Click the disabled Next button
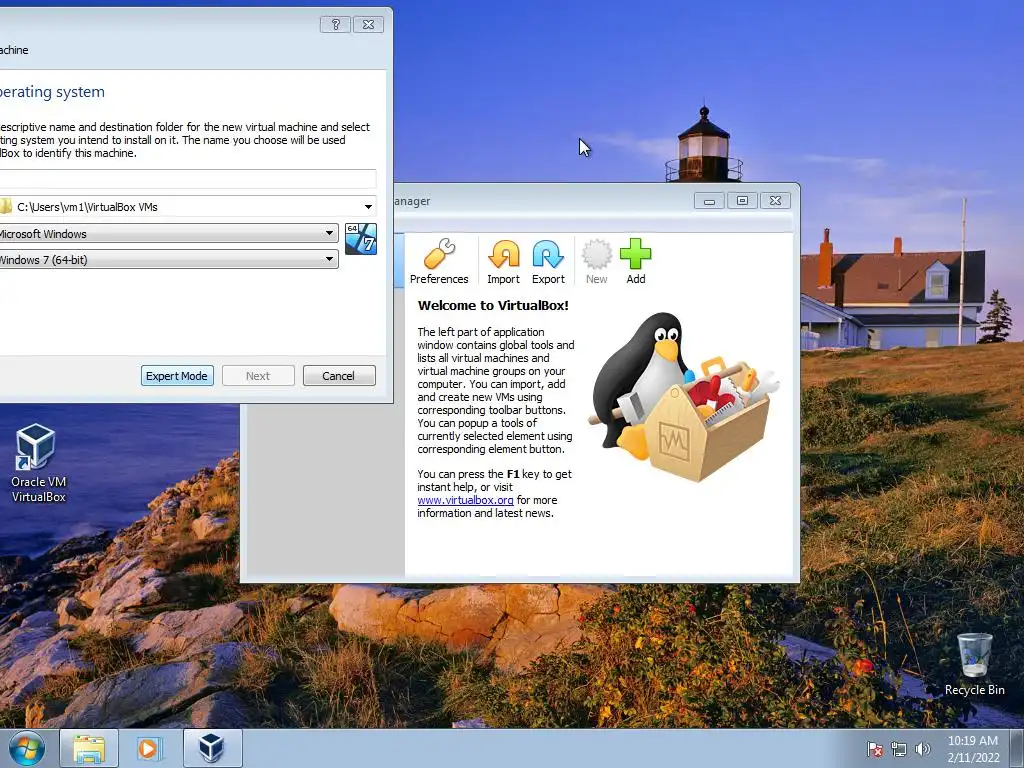This screenshot has height=768, width=1024. 258,376
